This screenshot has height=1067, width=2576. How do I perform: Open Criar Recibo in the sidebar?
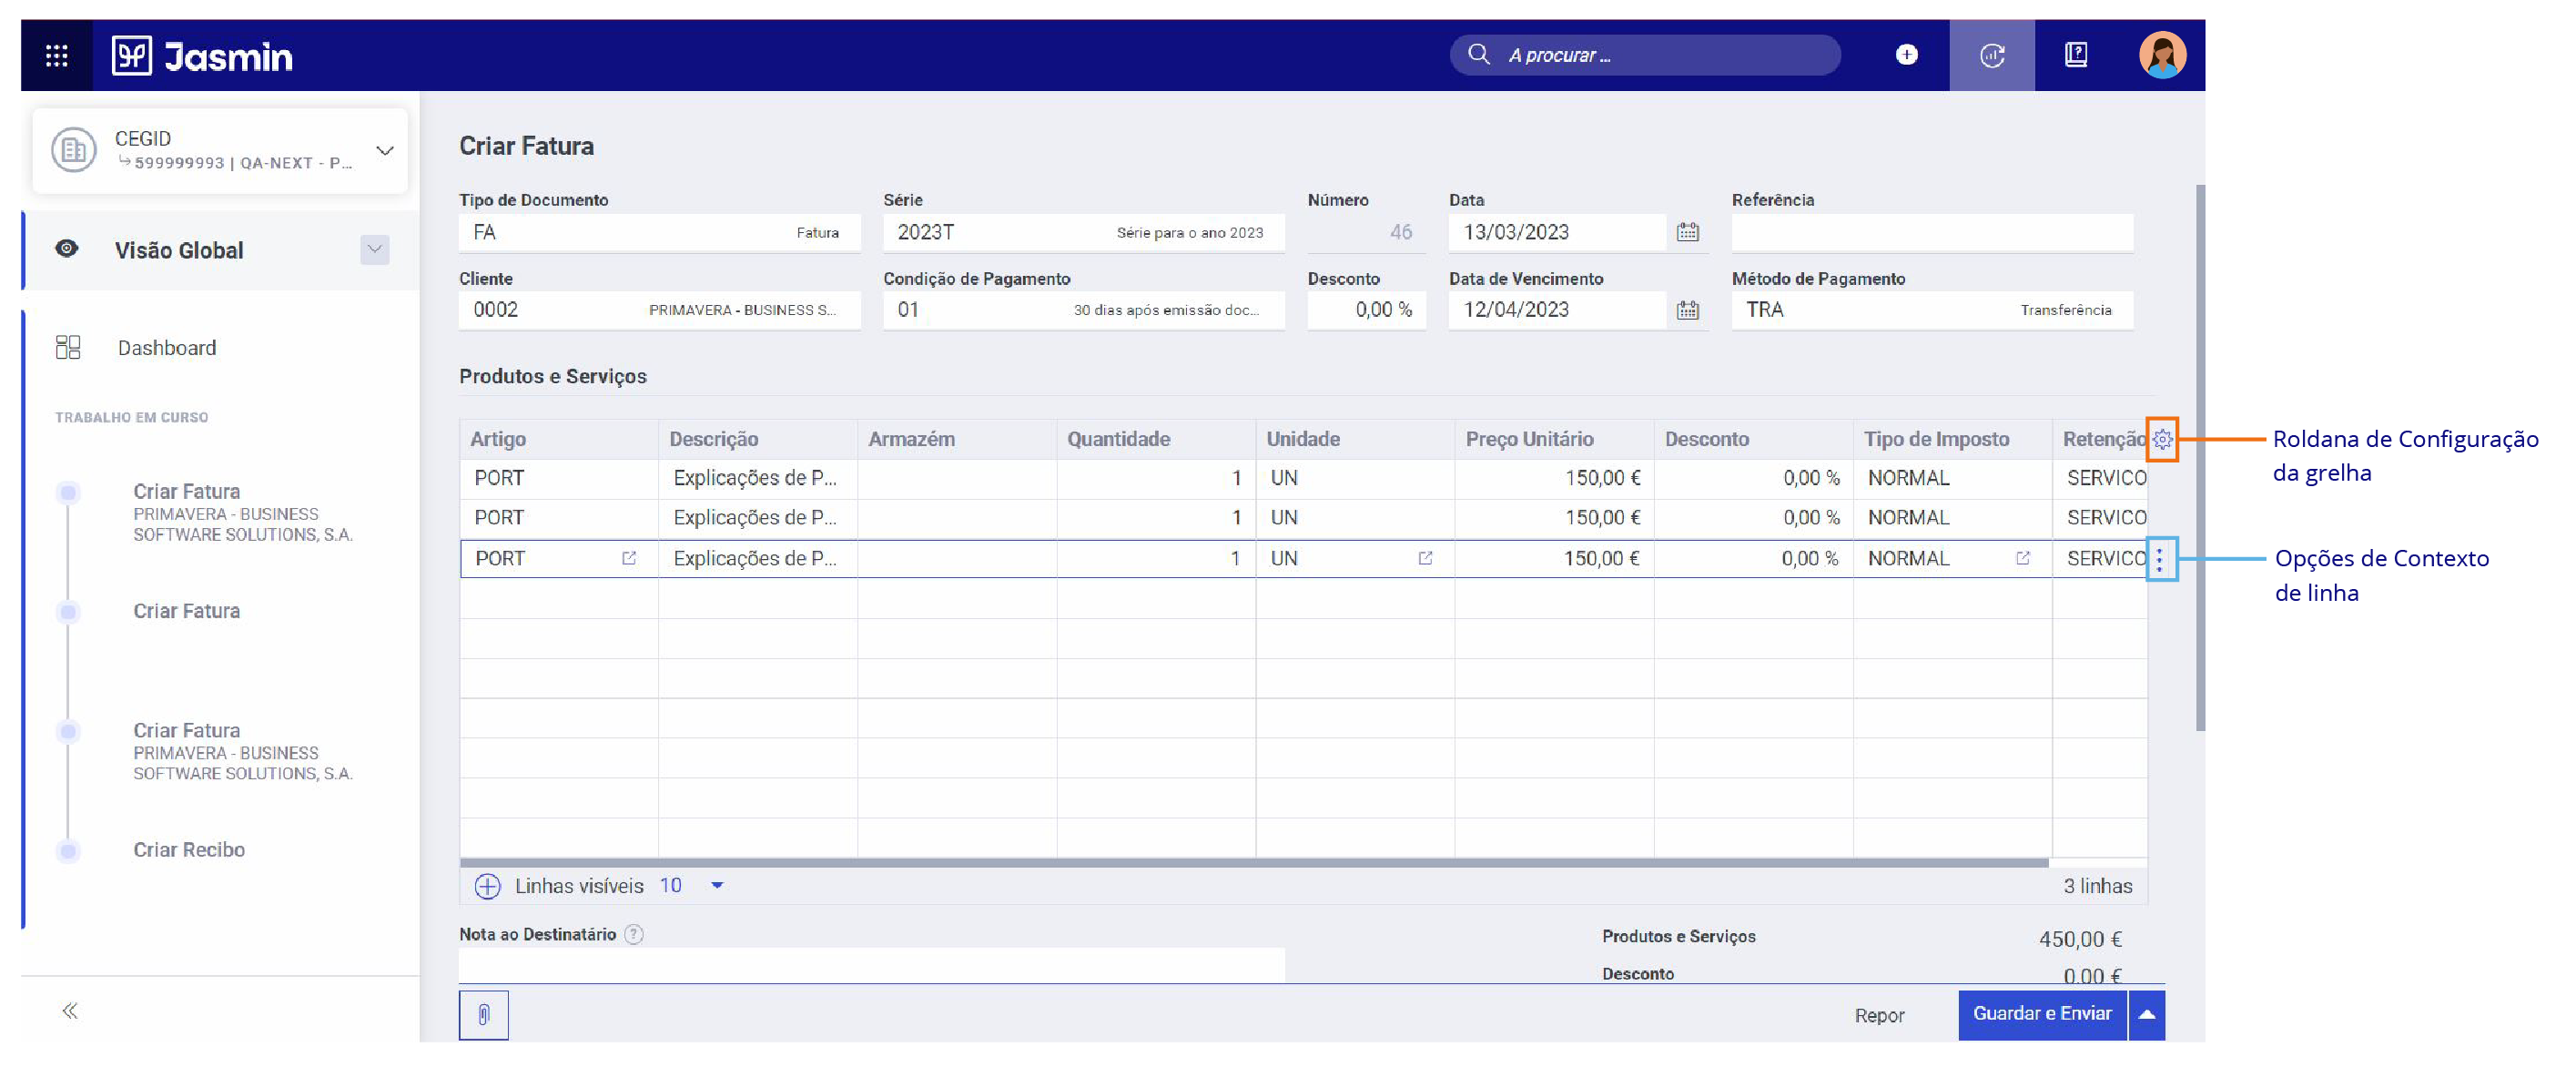point(189,850)
